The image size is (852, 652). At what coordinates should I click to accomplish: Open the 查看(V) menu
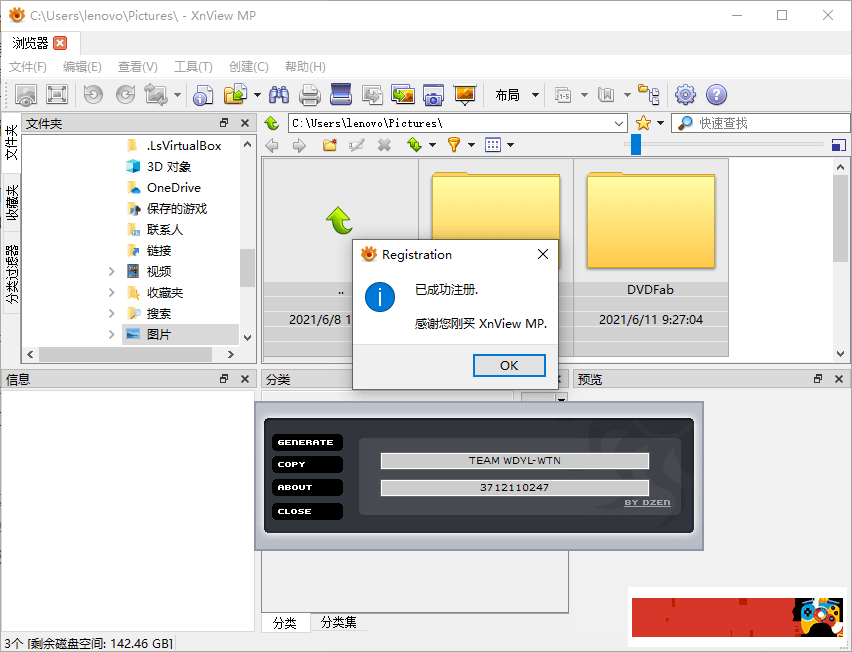click(138, 67)
